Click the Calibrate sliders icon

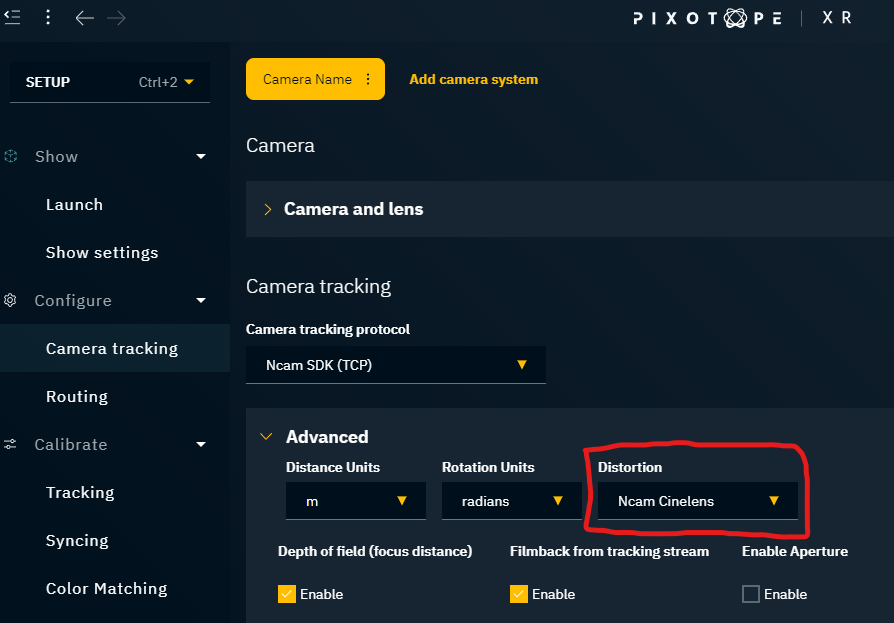[11, 444]
